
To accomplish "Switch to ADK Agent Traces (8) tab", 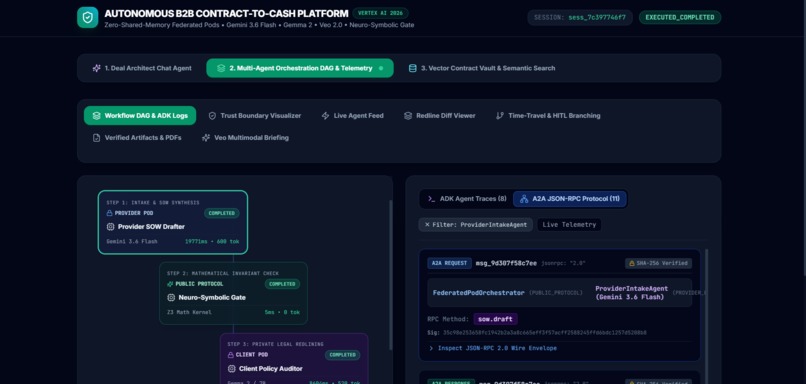I will pyautogui.click(x=467, y=198).
